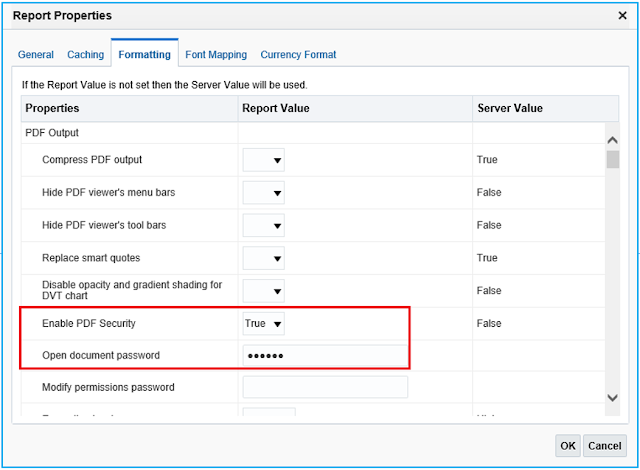
Task: Click the Cancel button
Action: (604, 446)
